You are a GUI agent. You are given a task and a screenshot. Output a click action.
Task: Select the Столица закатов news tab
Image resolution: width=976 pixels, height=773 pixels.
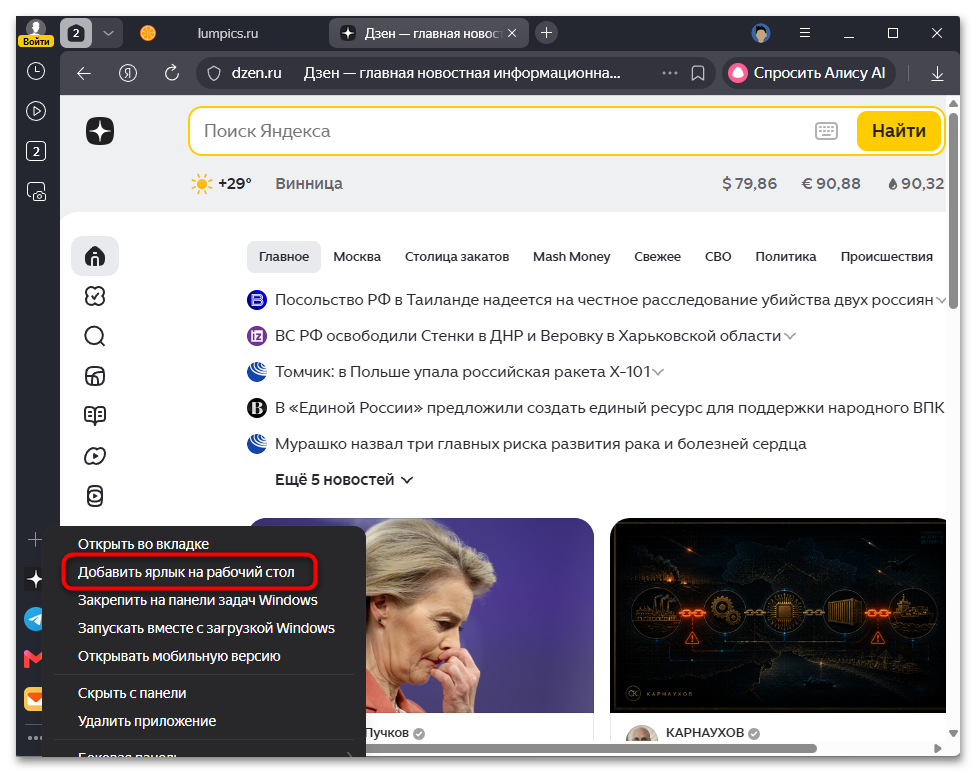(x=457, y=257)
